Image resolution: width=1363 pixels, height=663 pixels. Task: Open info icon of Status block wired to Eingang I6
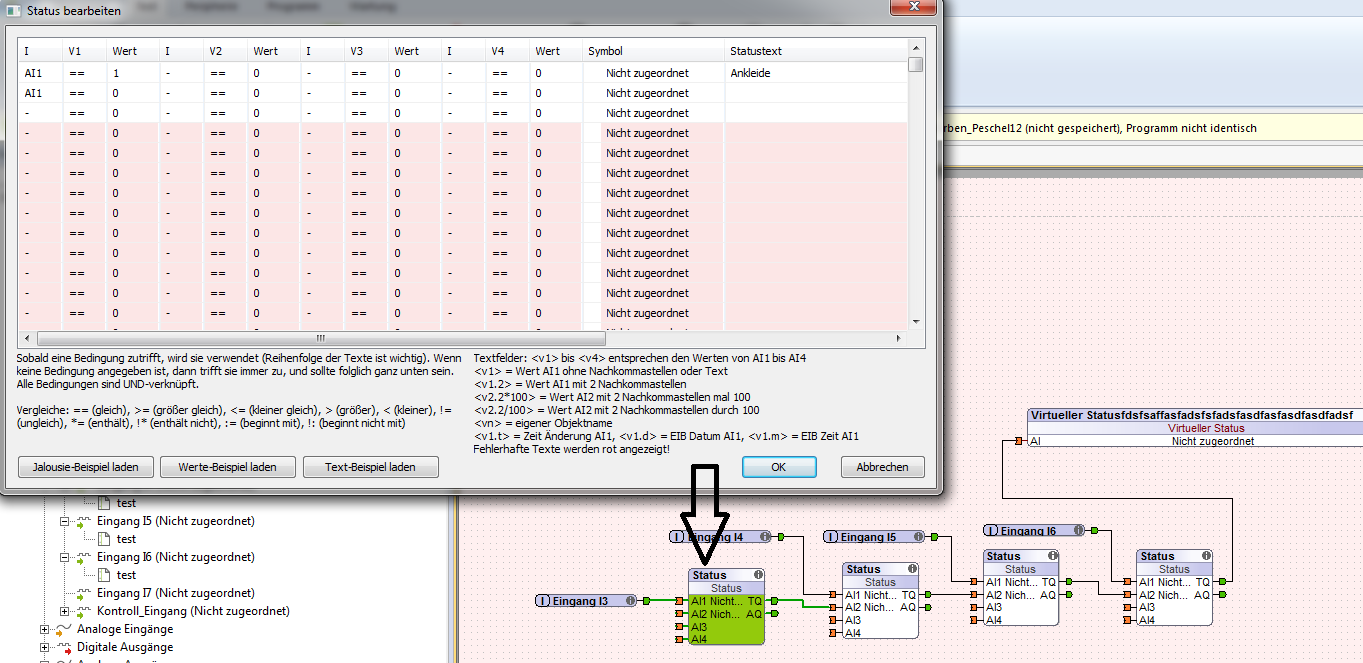1206,556
